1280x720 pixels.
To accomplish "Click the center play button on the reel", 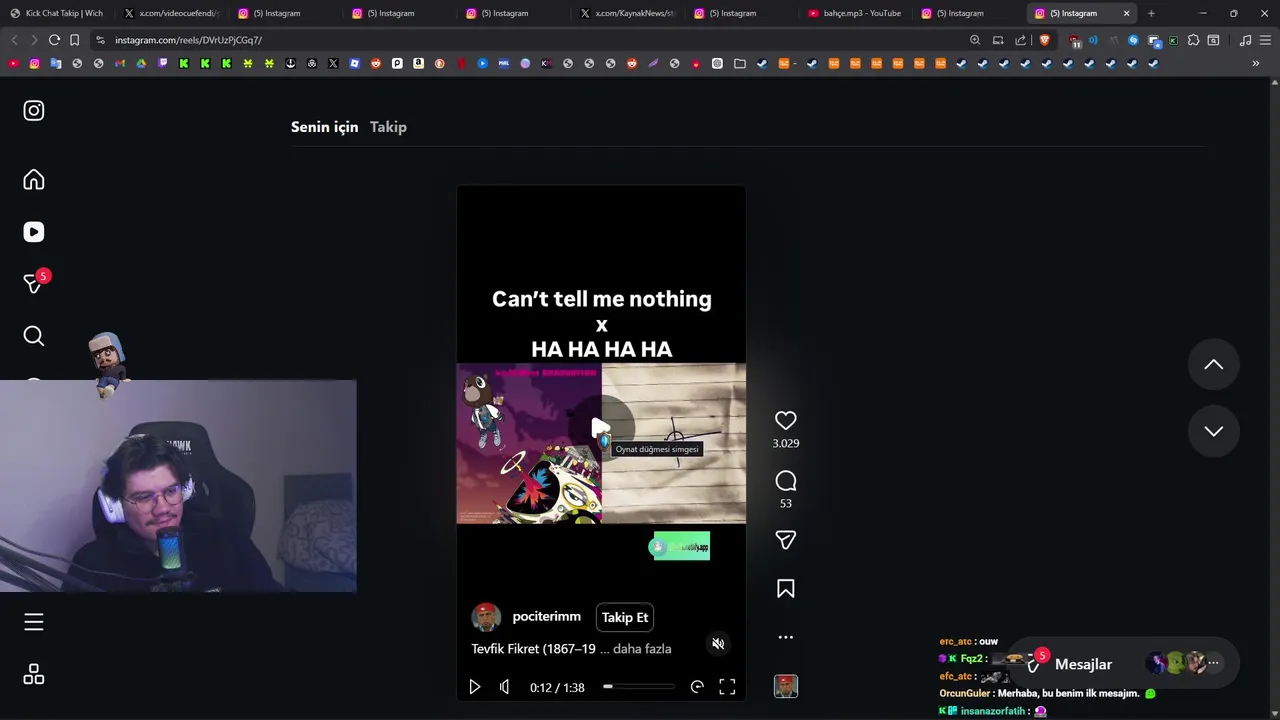I will click(600, 429).
